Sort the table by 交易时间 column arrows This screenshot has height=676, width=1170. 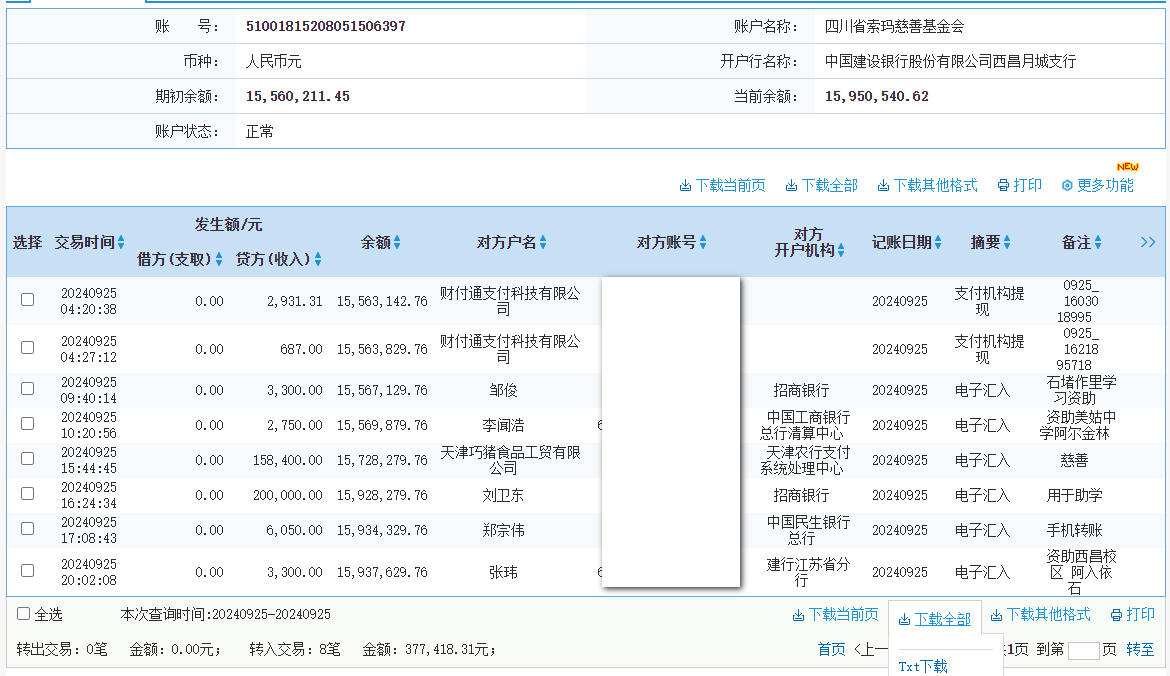(x=121, y=242)
